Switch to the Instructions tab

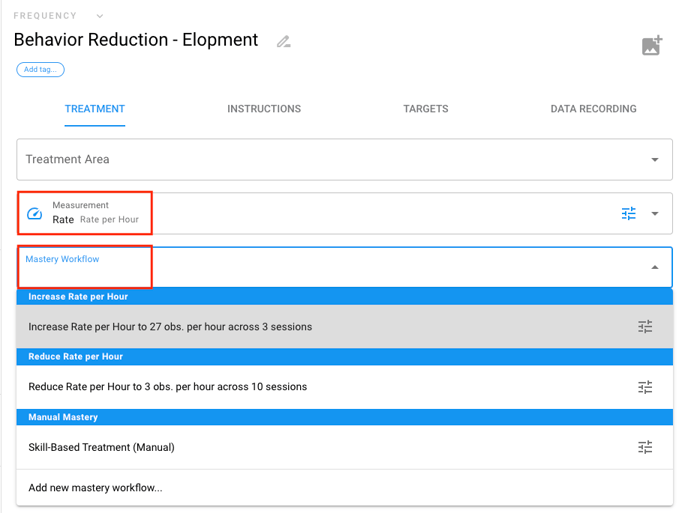coord(264,109)
